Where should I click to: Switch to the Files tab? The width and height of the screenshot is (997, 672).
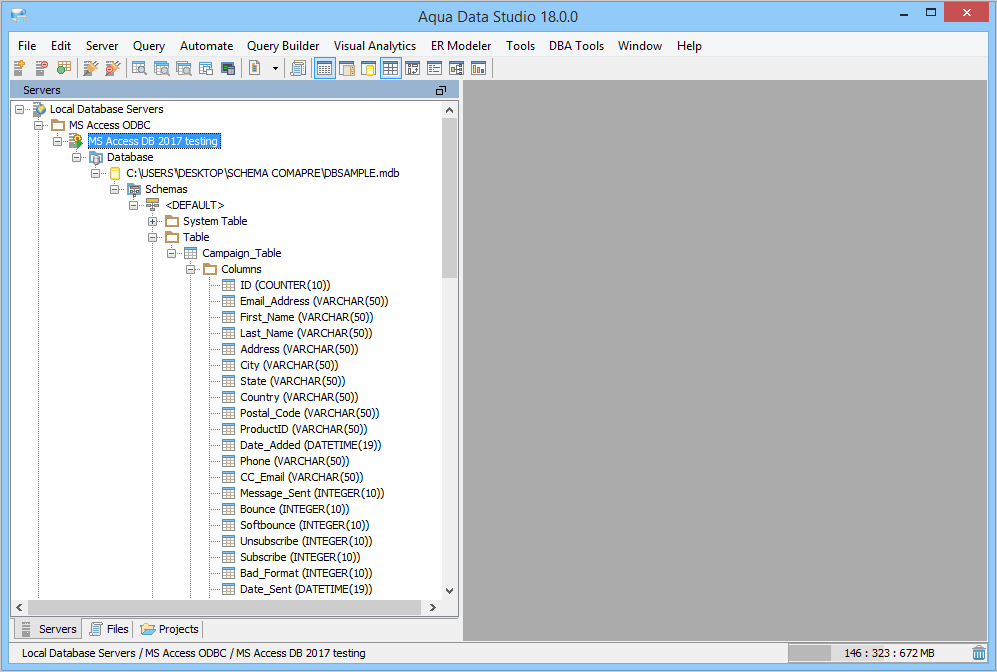[109, 629]
